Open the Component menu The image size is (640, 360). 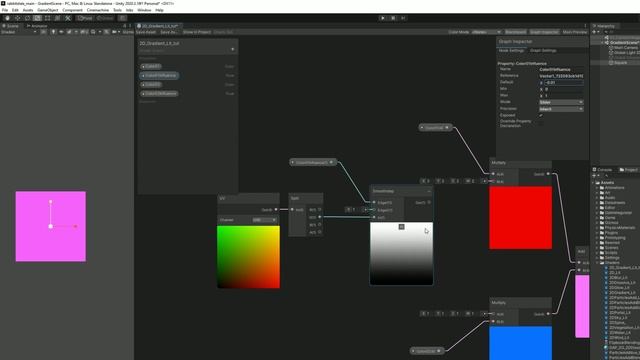click(72, 10)
